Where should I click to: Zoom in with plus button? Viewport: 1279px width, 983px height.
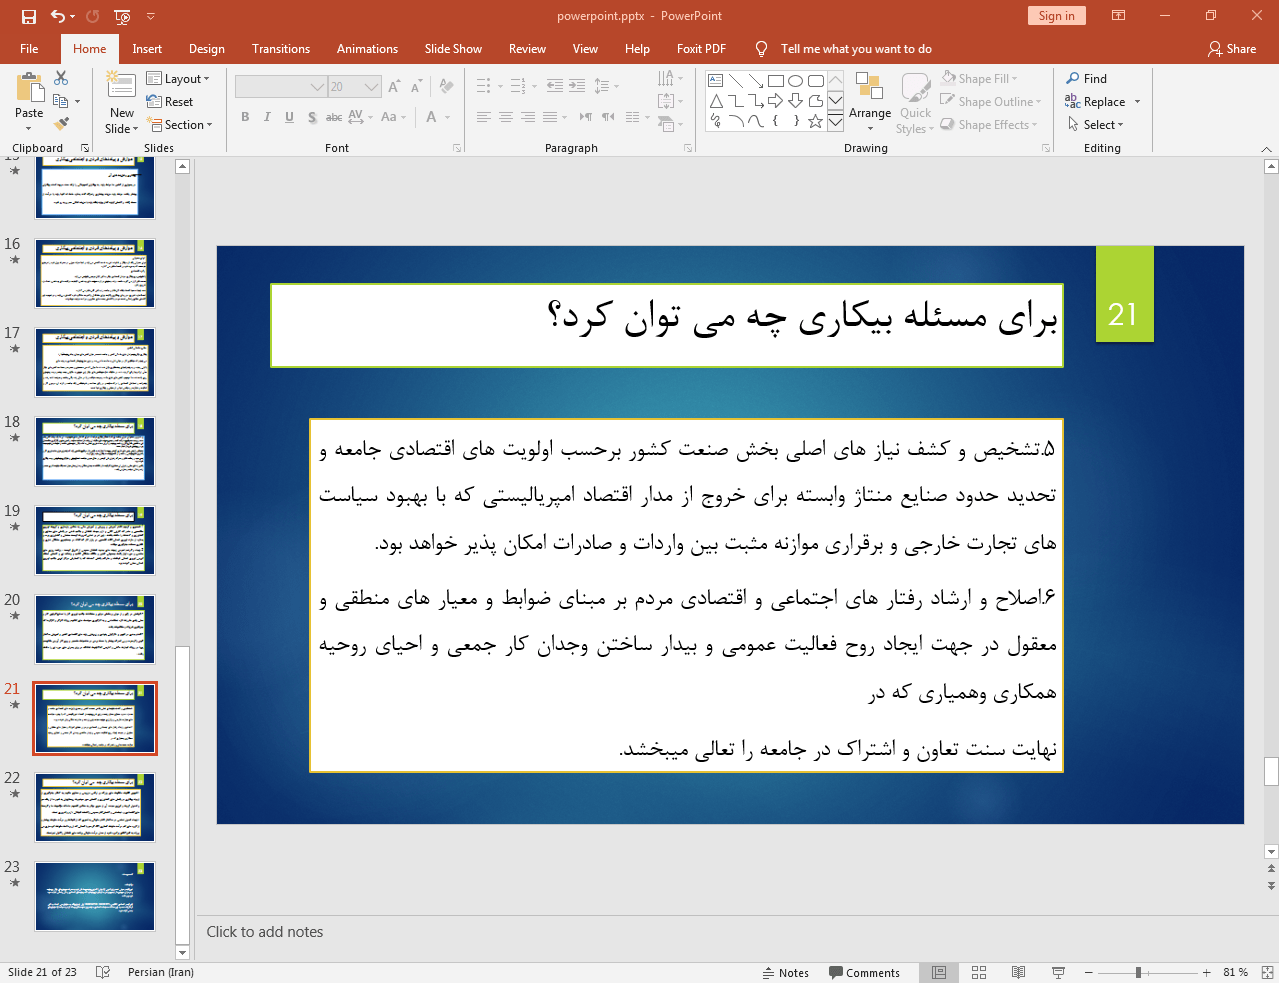(x=1207, y=972)
